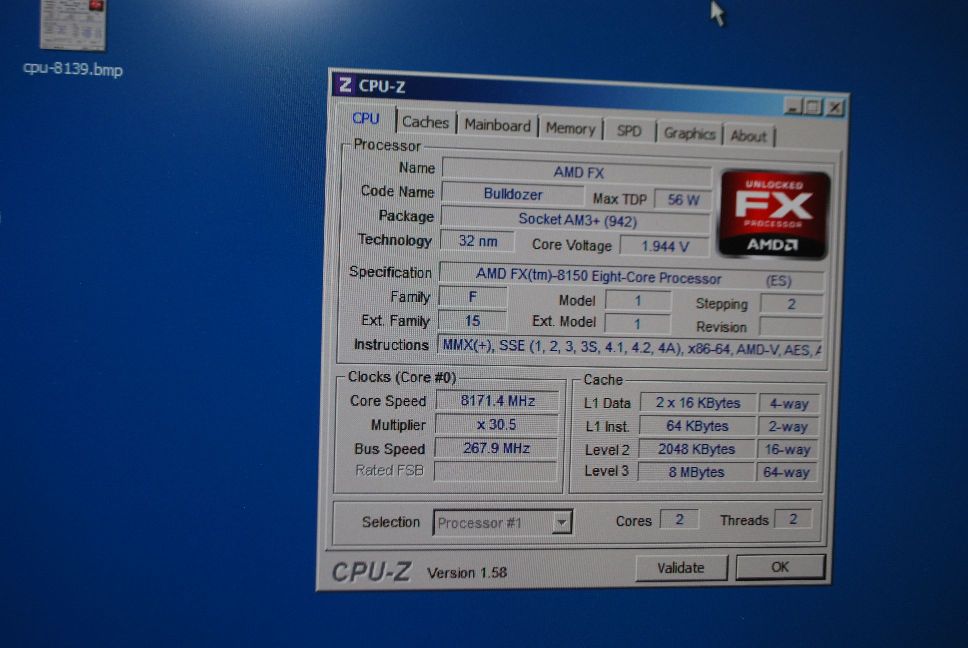Viewport: 968px width, 648px height.
Task: Click the 'x 30.5' multiplier value
Action: [496, 425]
